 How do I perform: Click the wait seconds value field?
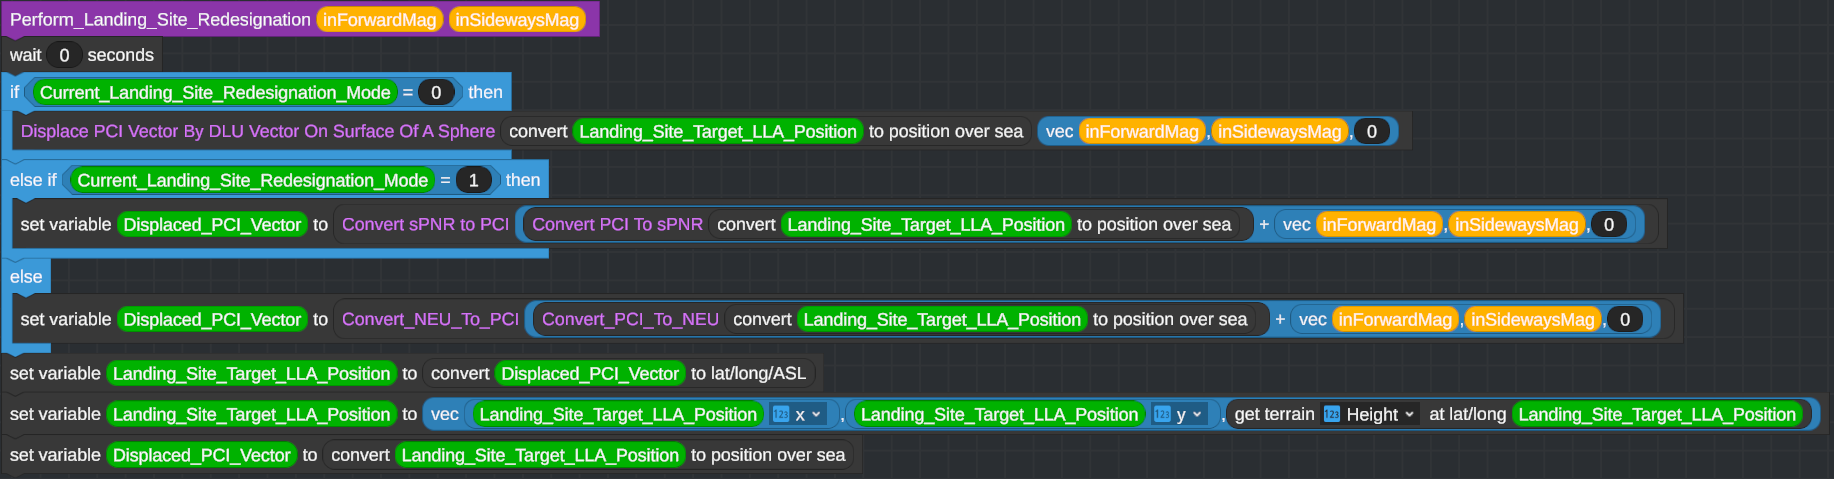pyautogui.click(x=64, y=55)
